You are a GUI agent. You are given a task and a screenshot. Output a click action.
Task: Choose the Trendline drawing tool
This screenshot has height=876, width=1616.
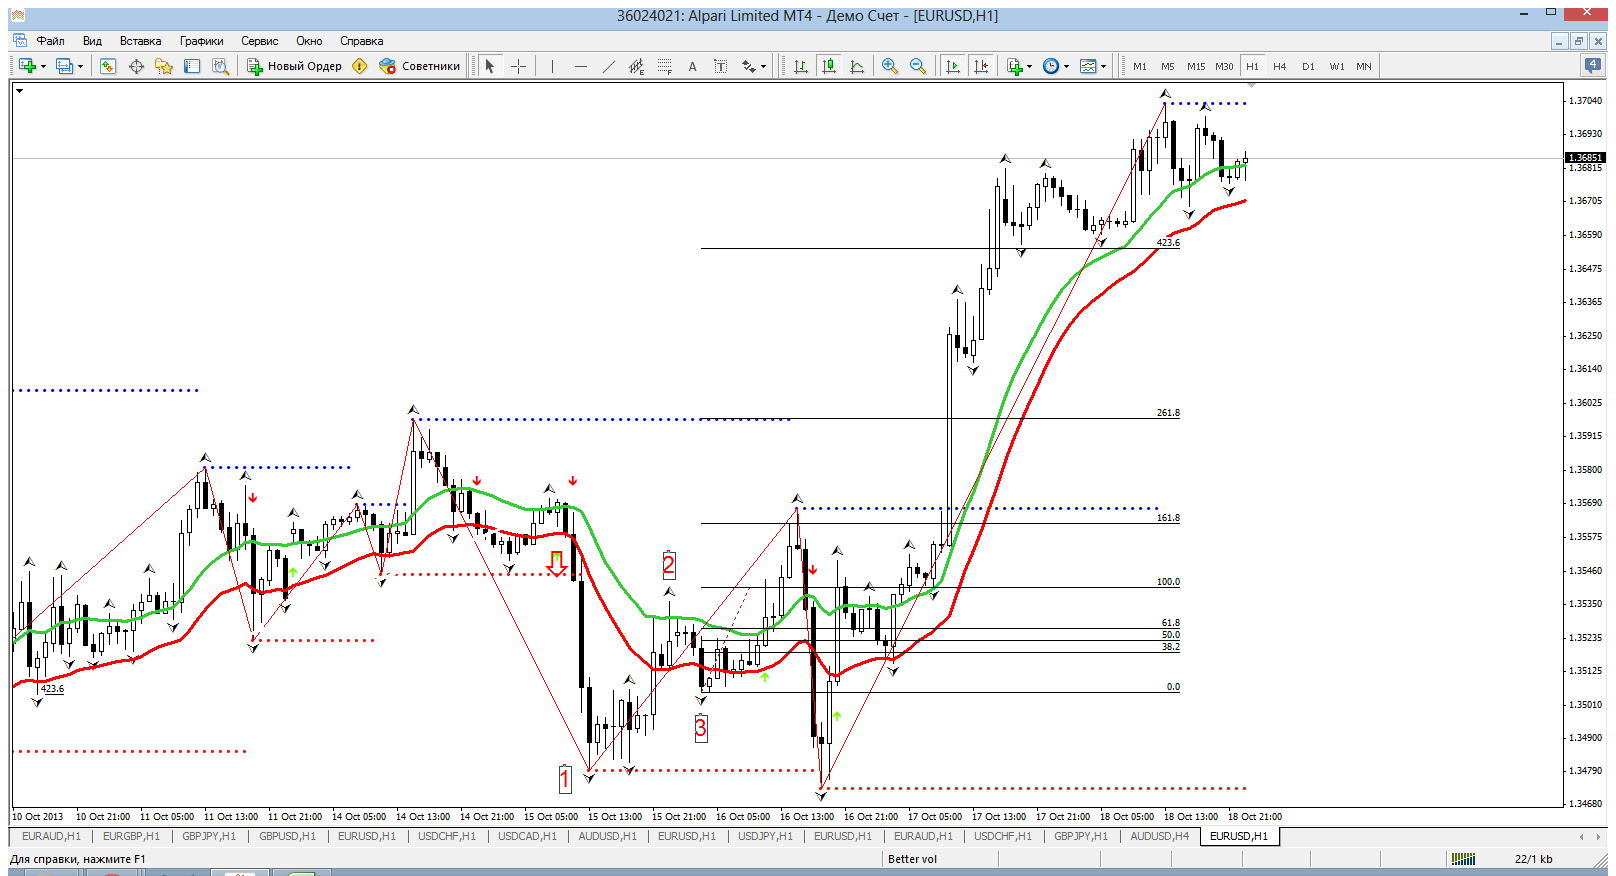(x=609, y=66)
